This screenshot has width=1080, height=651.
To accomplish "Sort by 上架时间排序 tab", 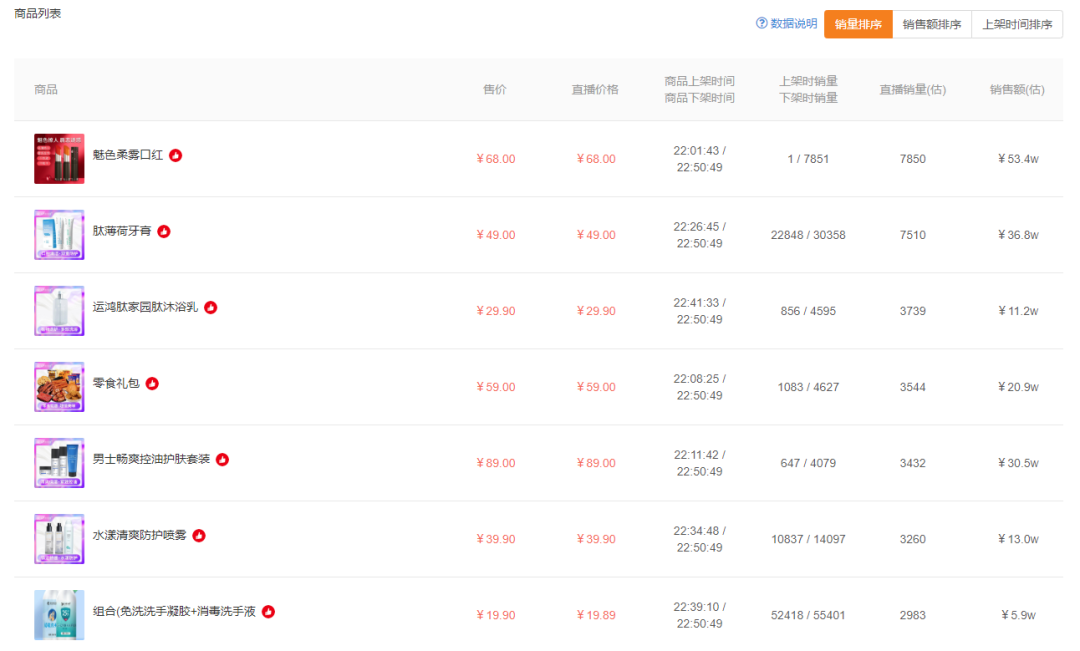I will [1017, 24].
